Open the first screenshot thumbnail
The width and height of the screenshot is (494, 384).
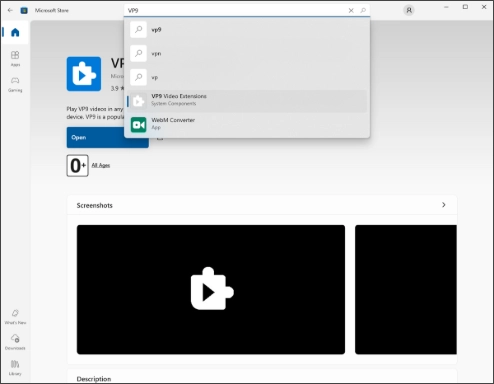pyautogui.click(x=211, y=289)
